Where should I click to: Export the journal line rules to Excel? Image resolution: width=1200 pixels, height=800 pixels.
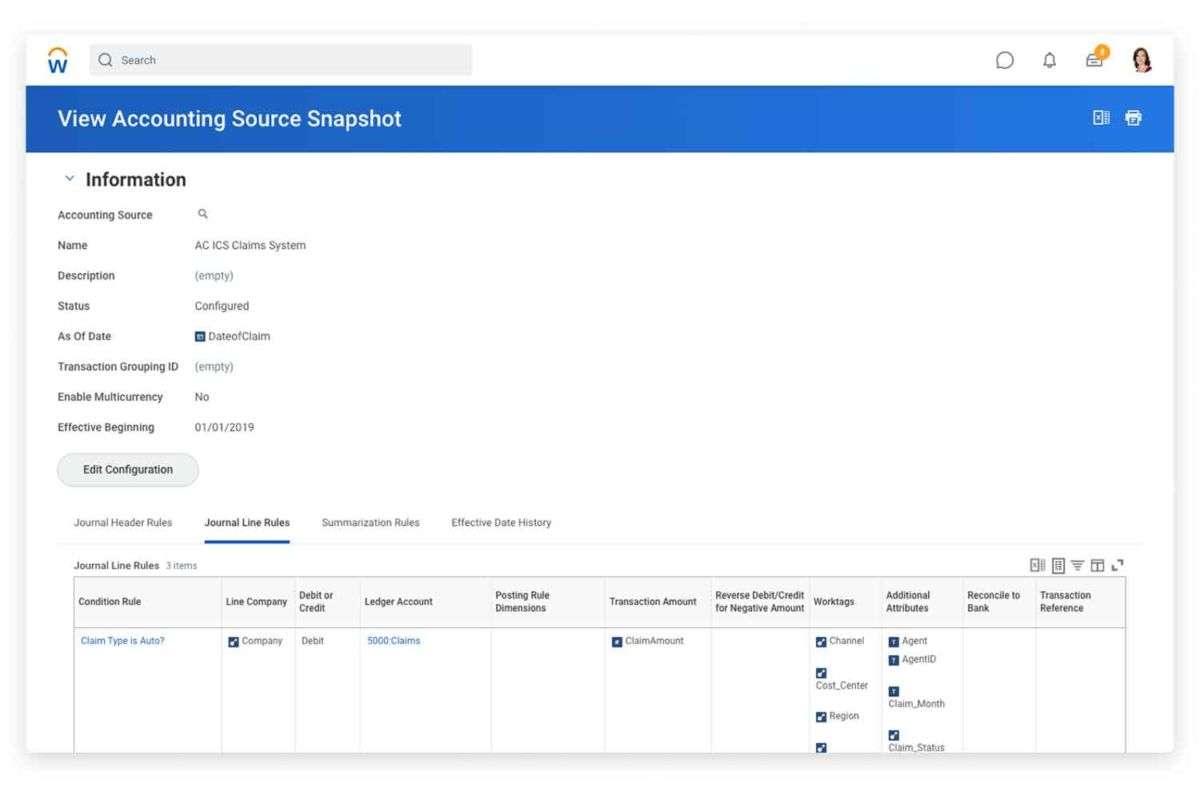(x=1037, y=565)
